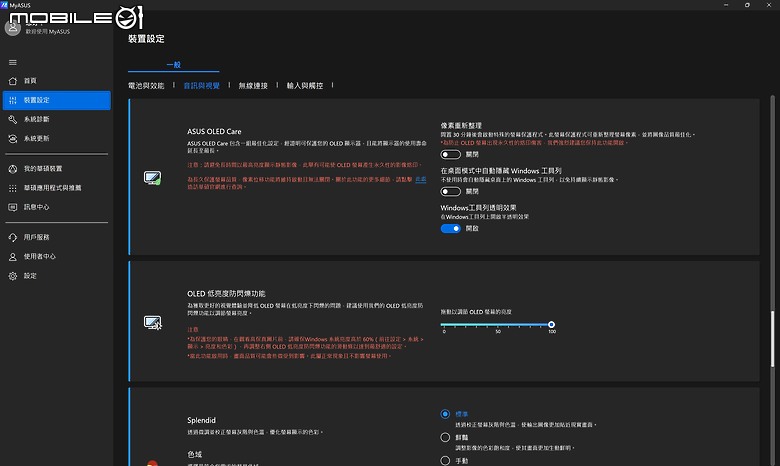Image resolution: width=780 pixels, height=466 pixels.
Task: Switch to 輸入與觸控 sub-tab
Action: click(304, 86)
